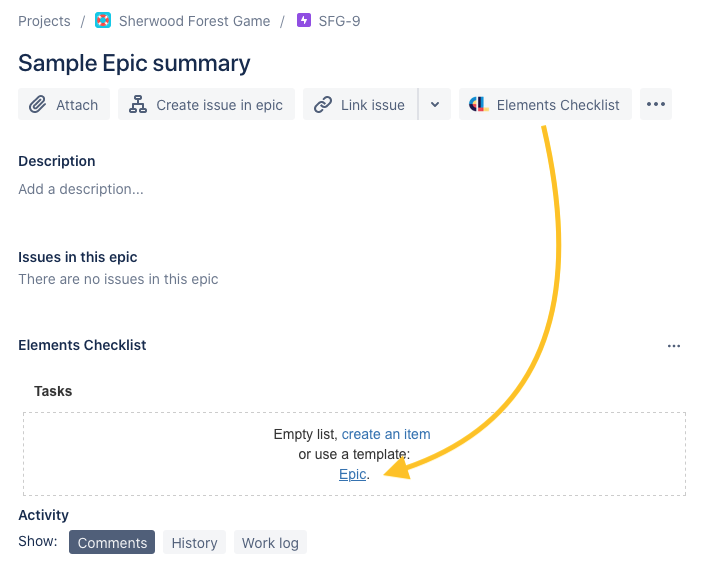Show the Comments activity tab
Image resolution: width=703 pixels, height=566 pixels.
click(x=112, y=542)
